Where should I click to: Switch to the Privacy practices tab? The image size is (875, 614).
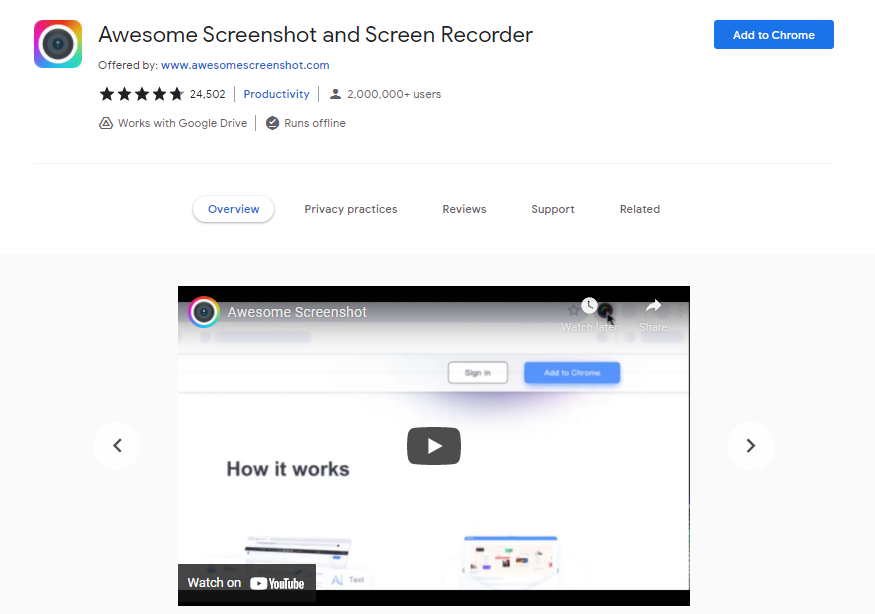coord(351,209)
